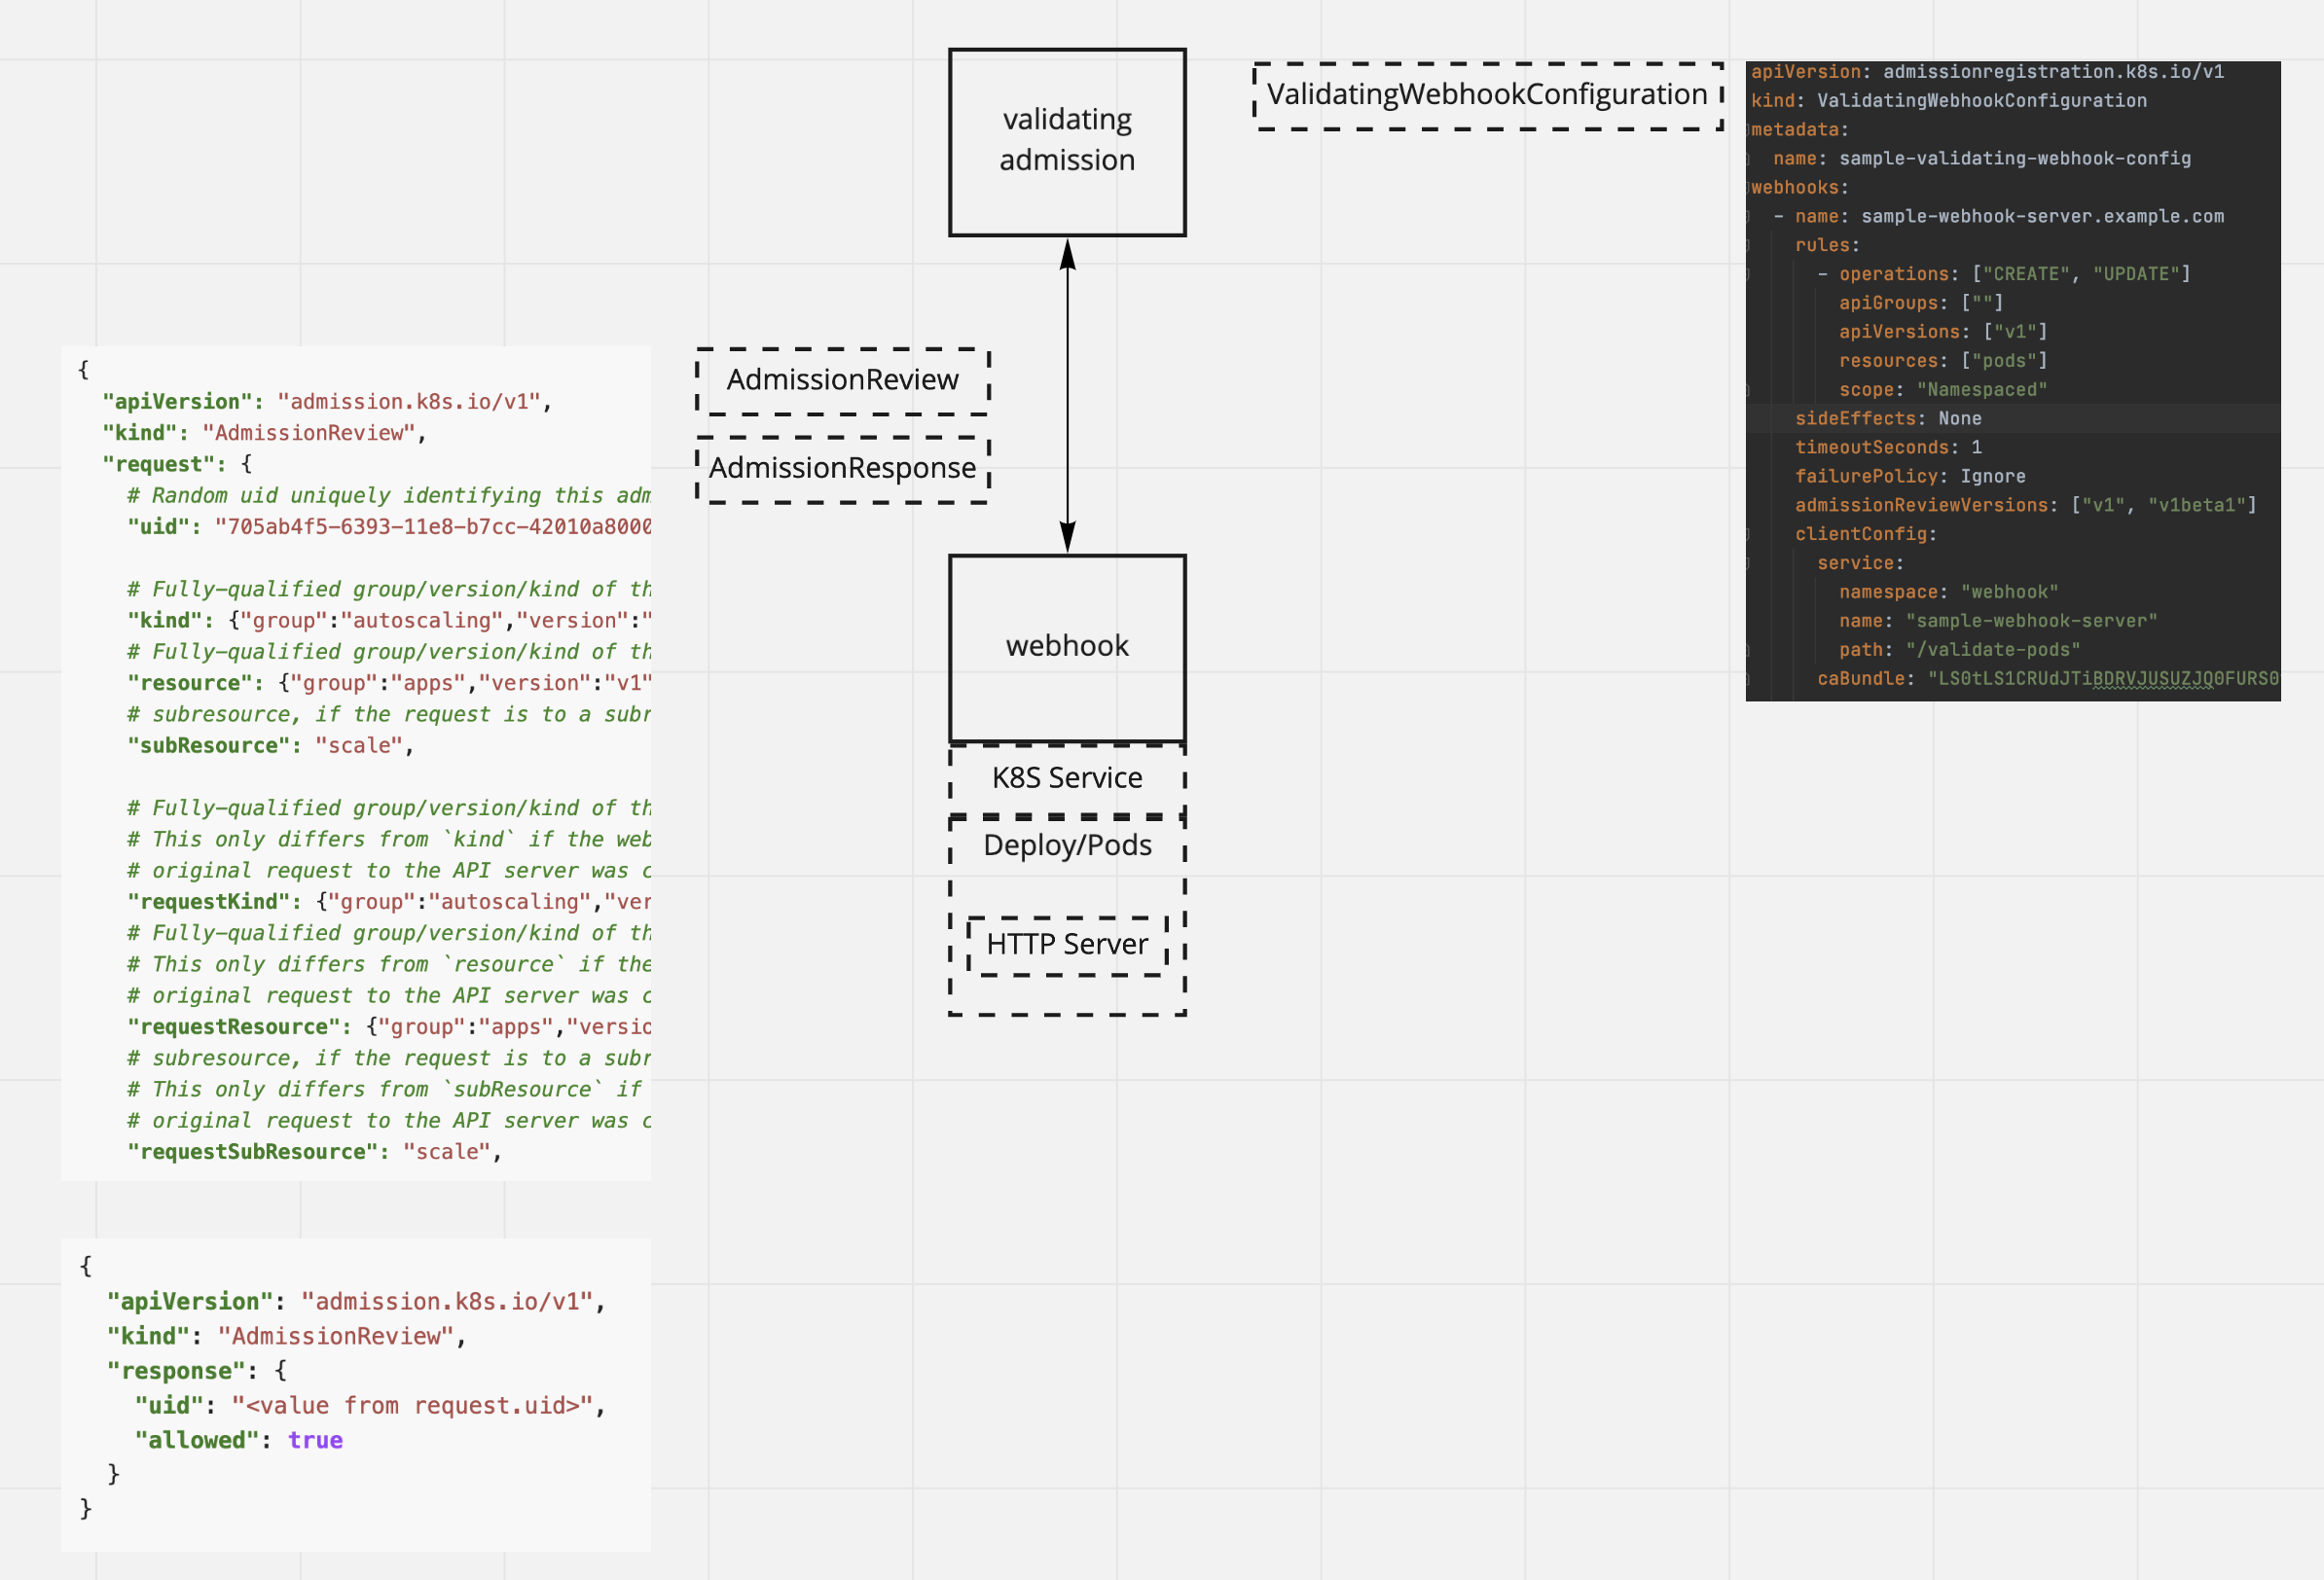
Task: Click the "# Random uid uniquely identifying" comment
Action: click(389, 496)
